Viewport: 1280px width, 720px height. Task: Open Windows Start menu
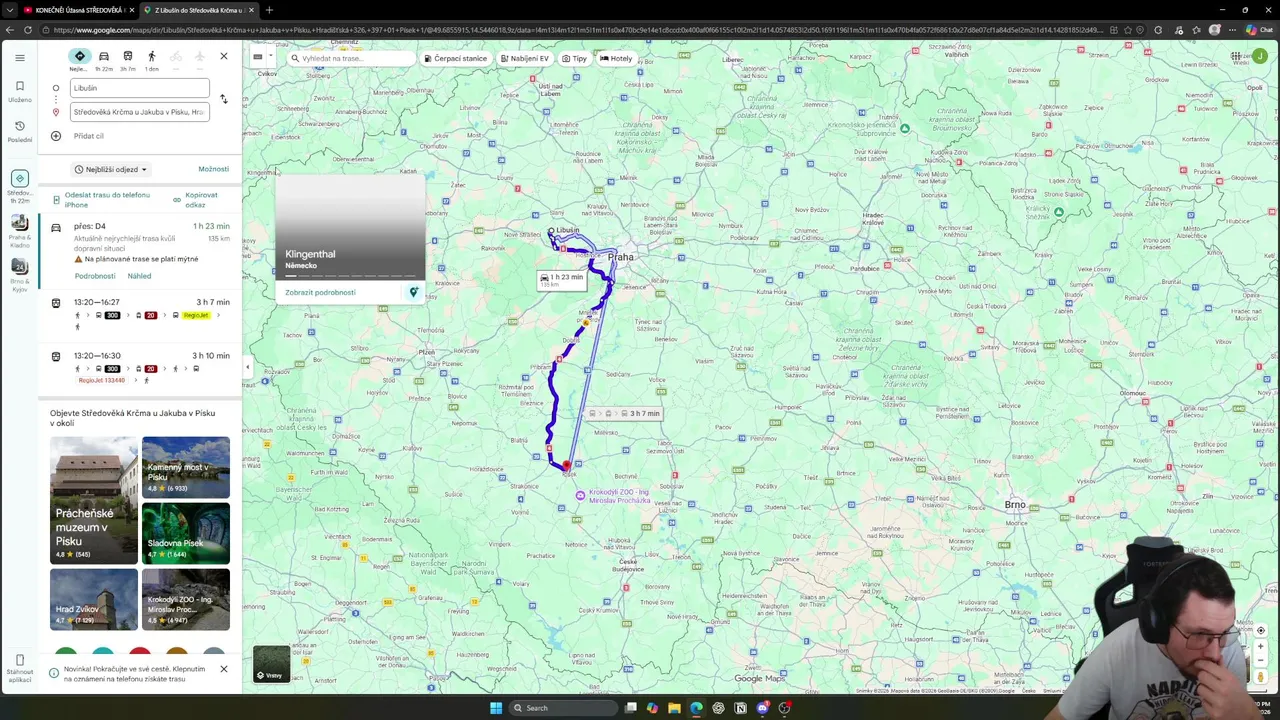point(495,708)
